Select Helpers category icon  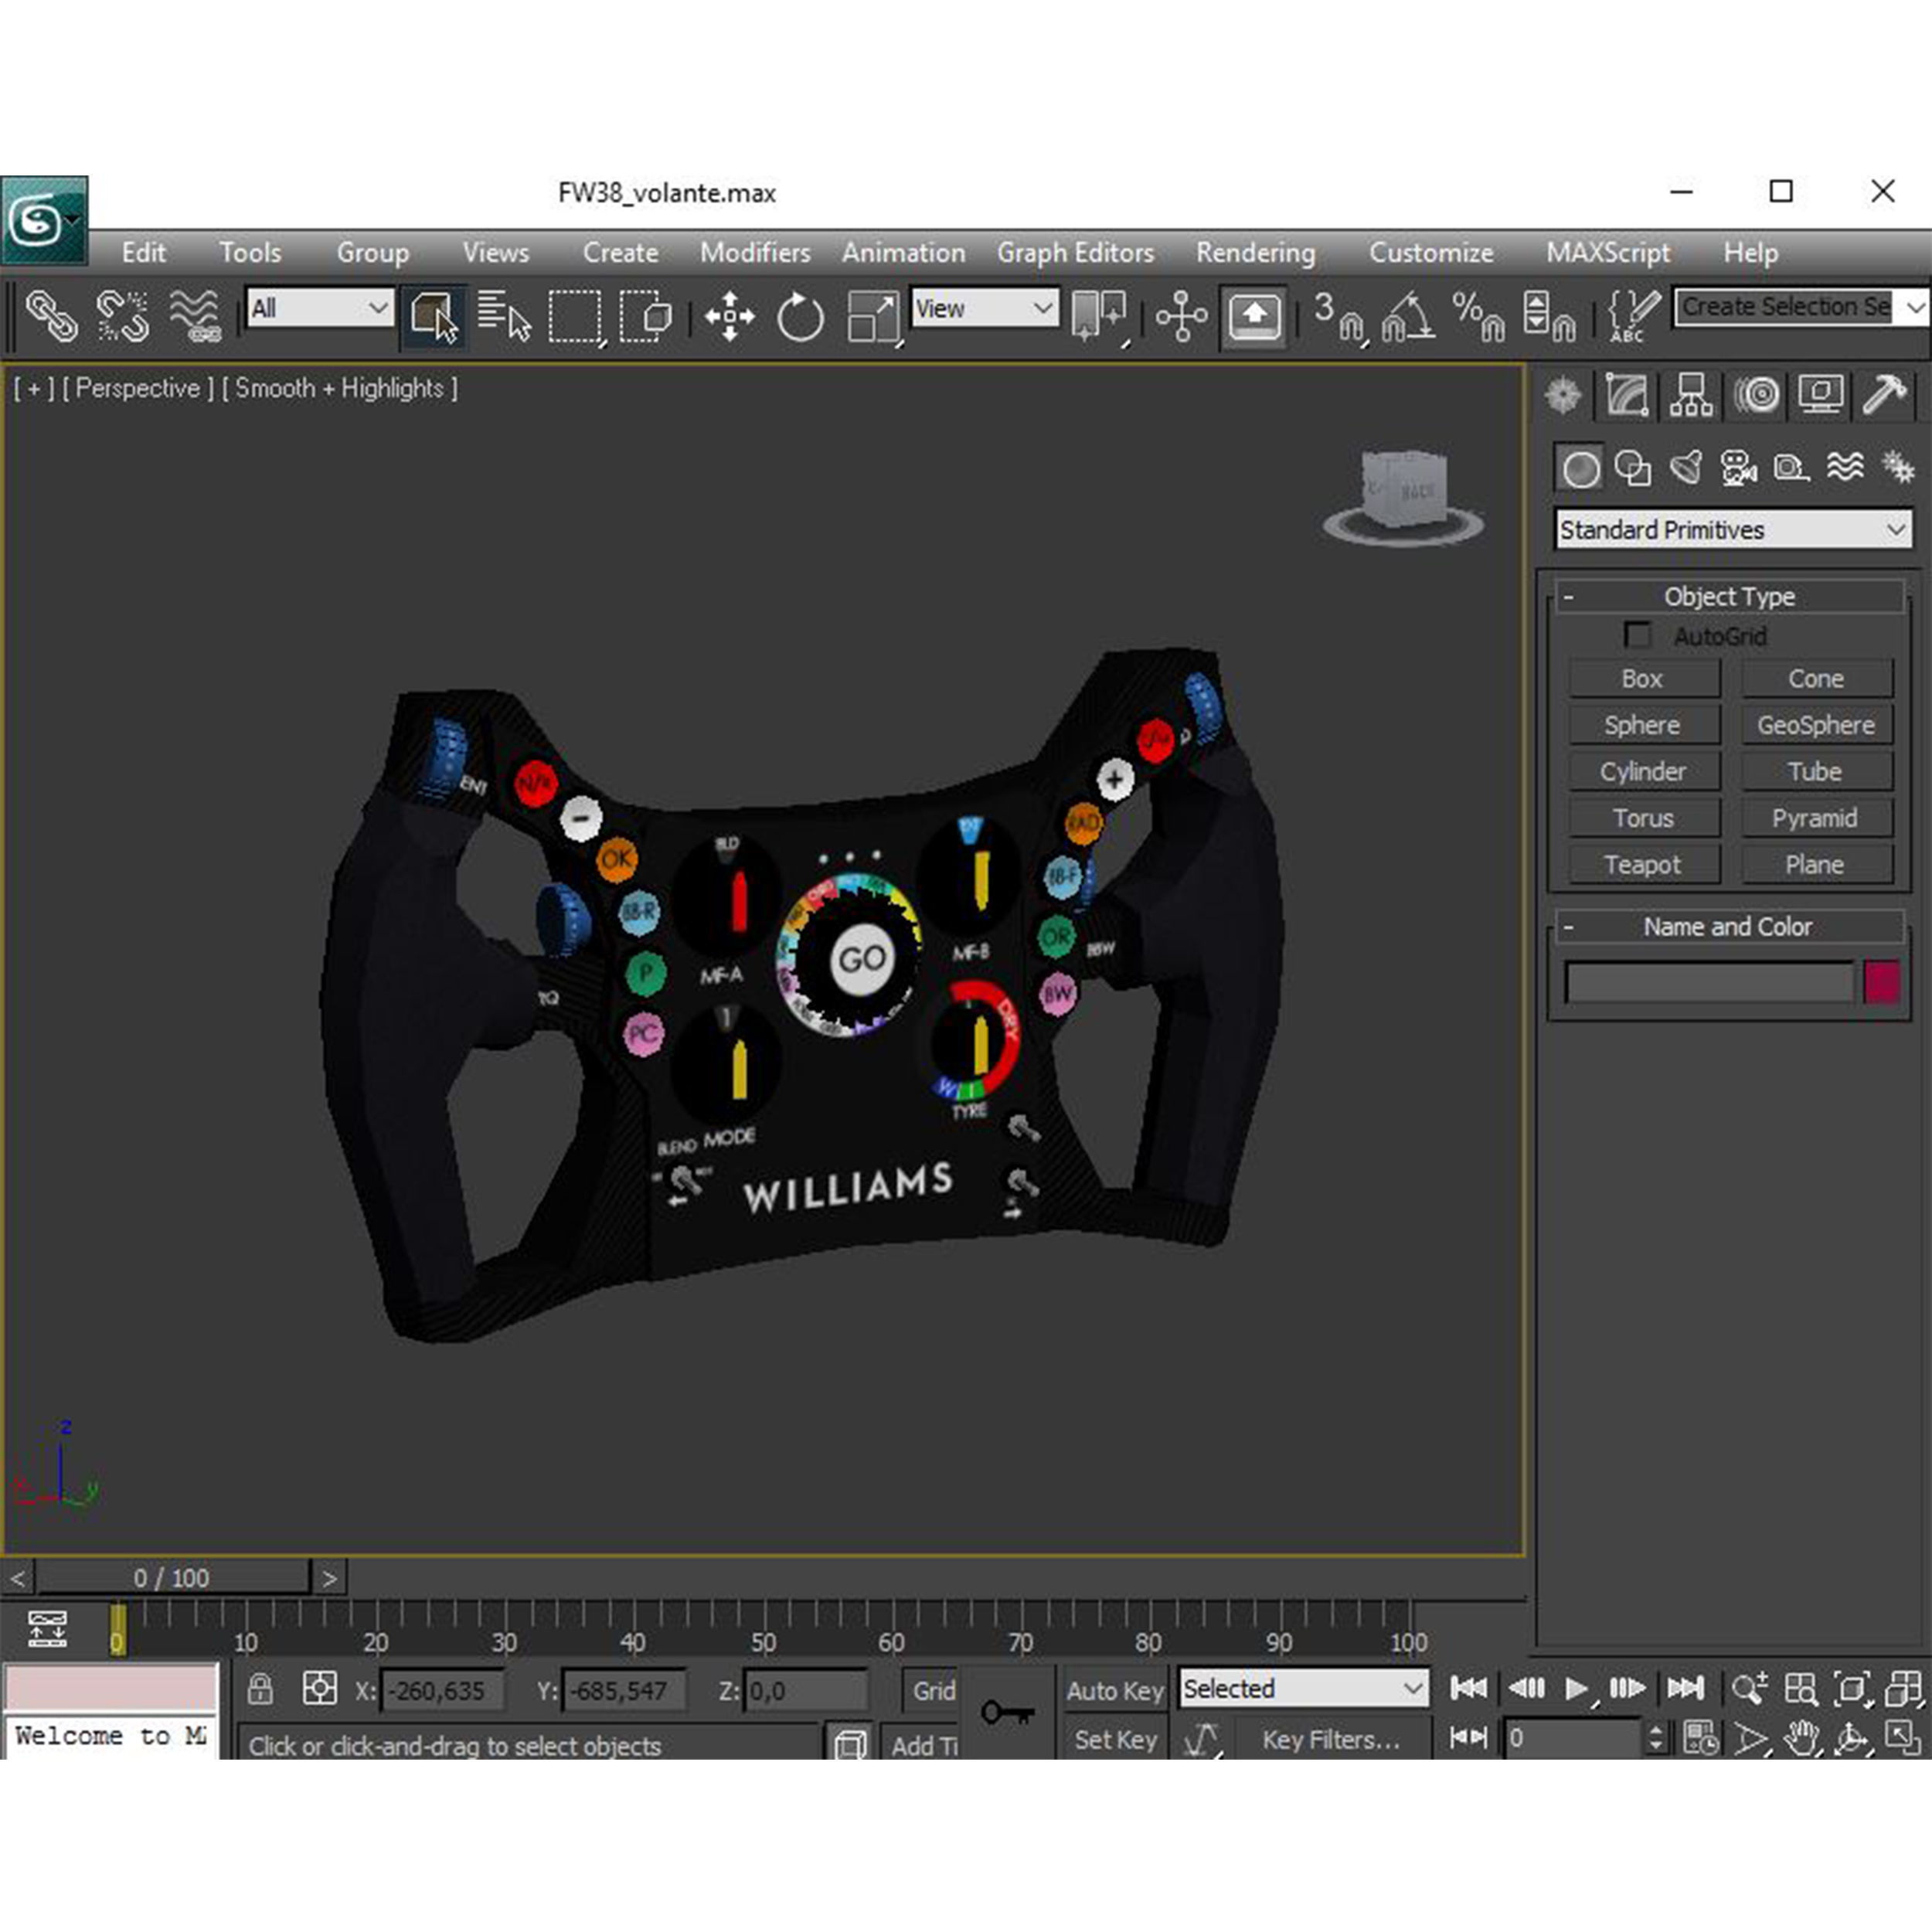[x=1791, y=468]
